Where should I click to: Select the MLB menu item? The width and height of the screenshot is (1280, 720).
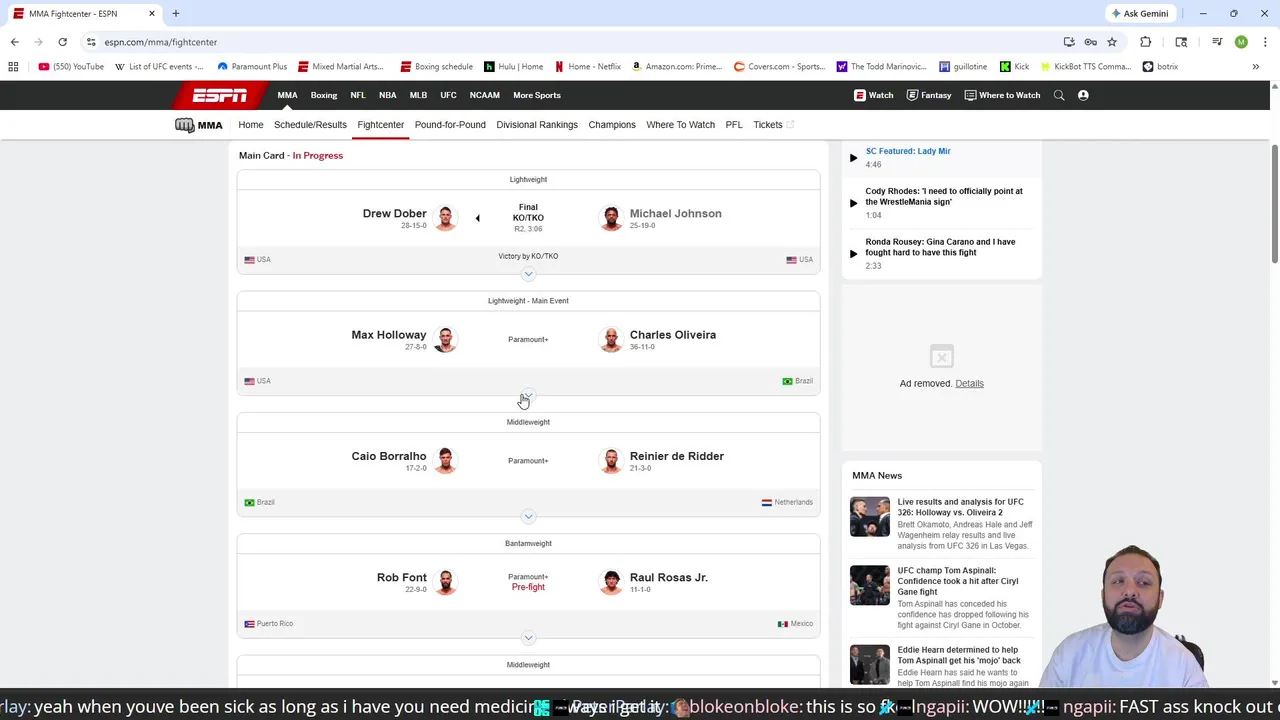coord(418,95)
